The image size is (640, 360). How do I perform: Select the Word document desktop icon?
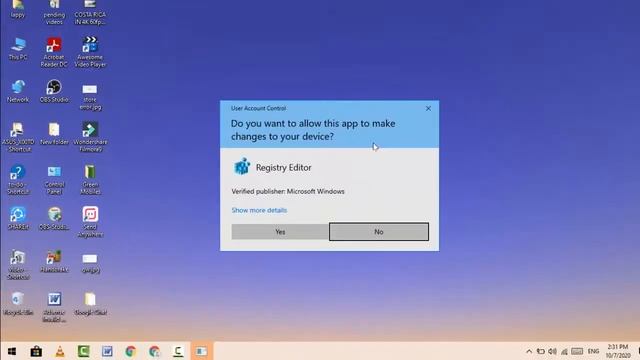54,307
